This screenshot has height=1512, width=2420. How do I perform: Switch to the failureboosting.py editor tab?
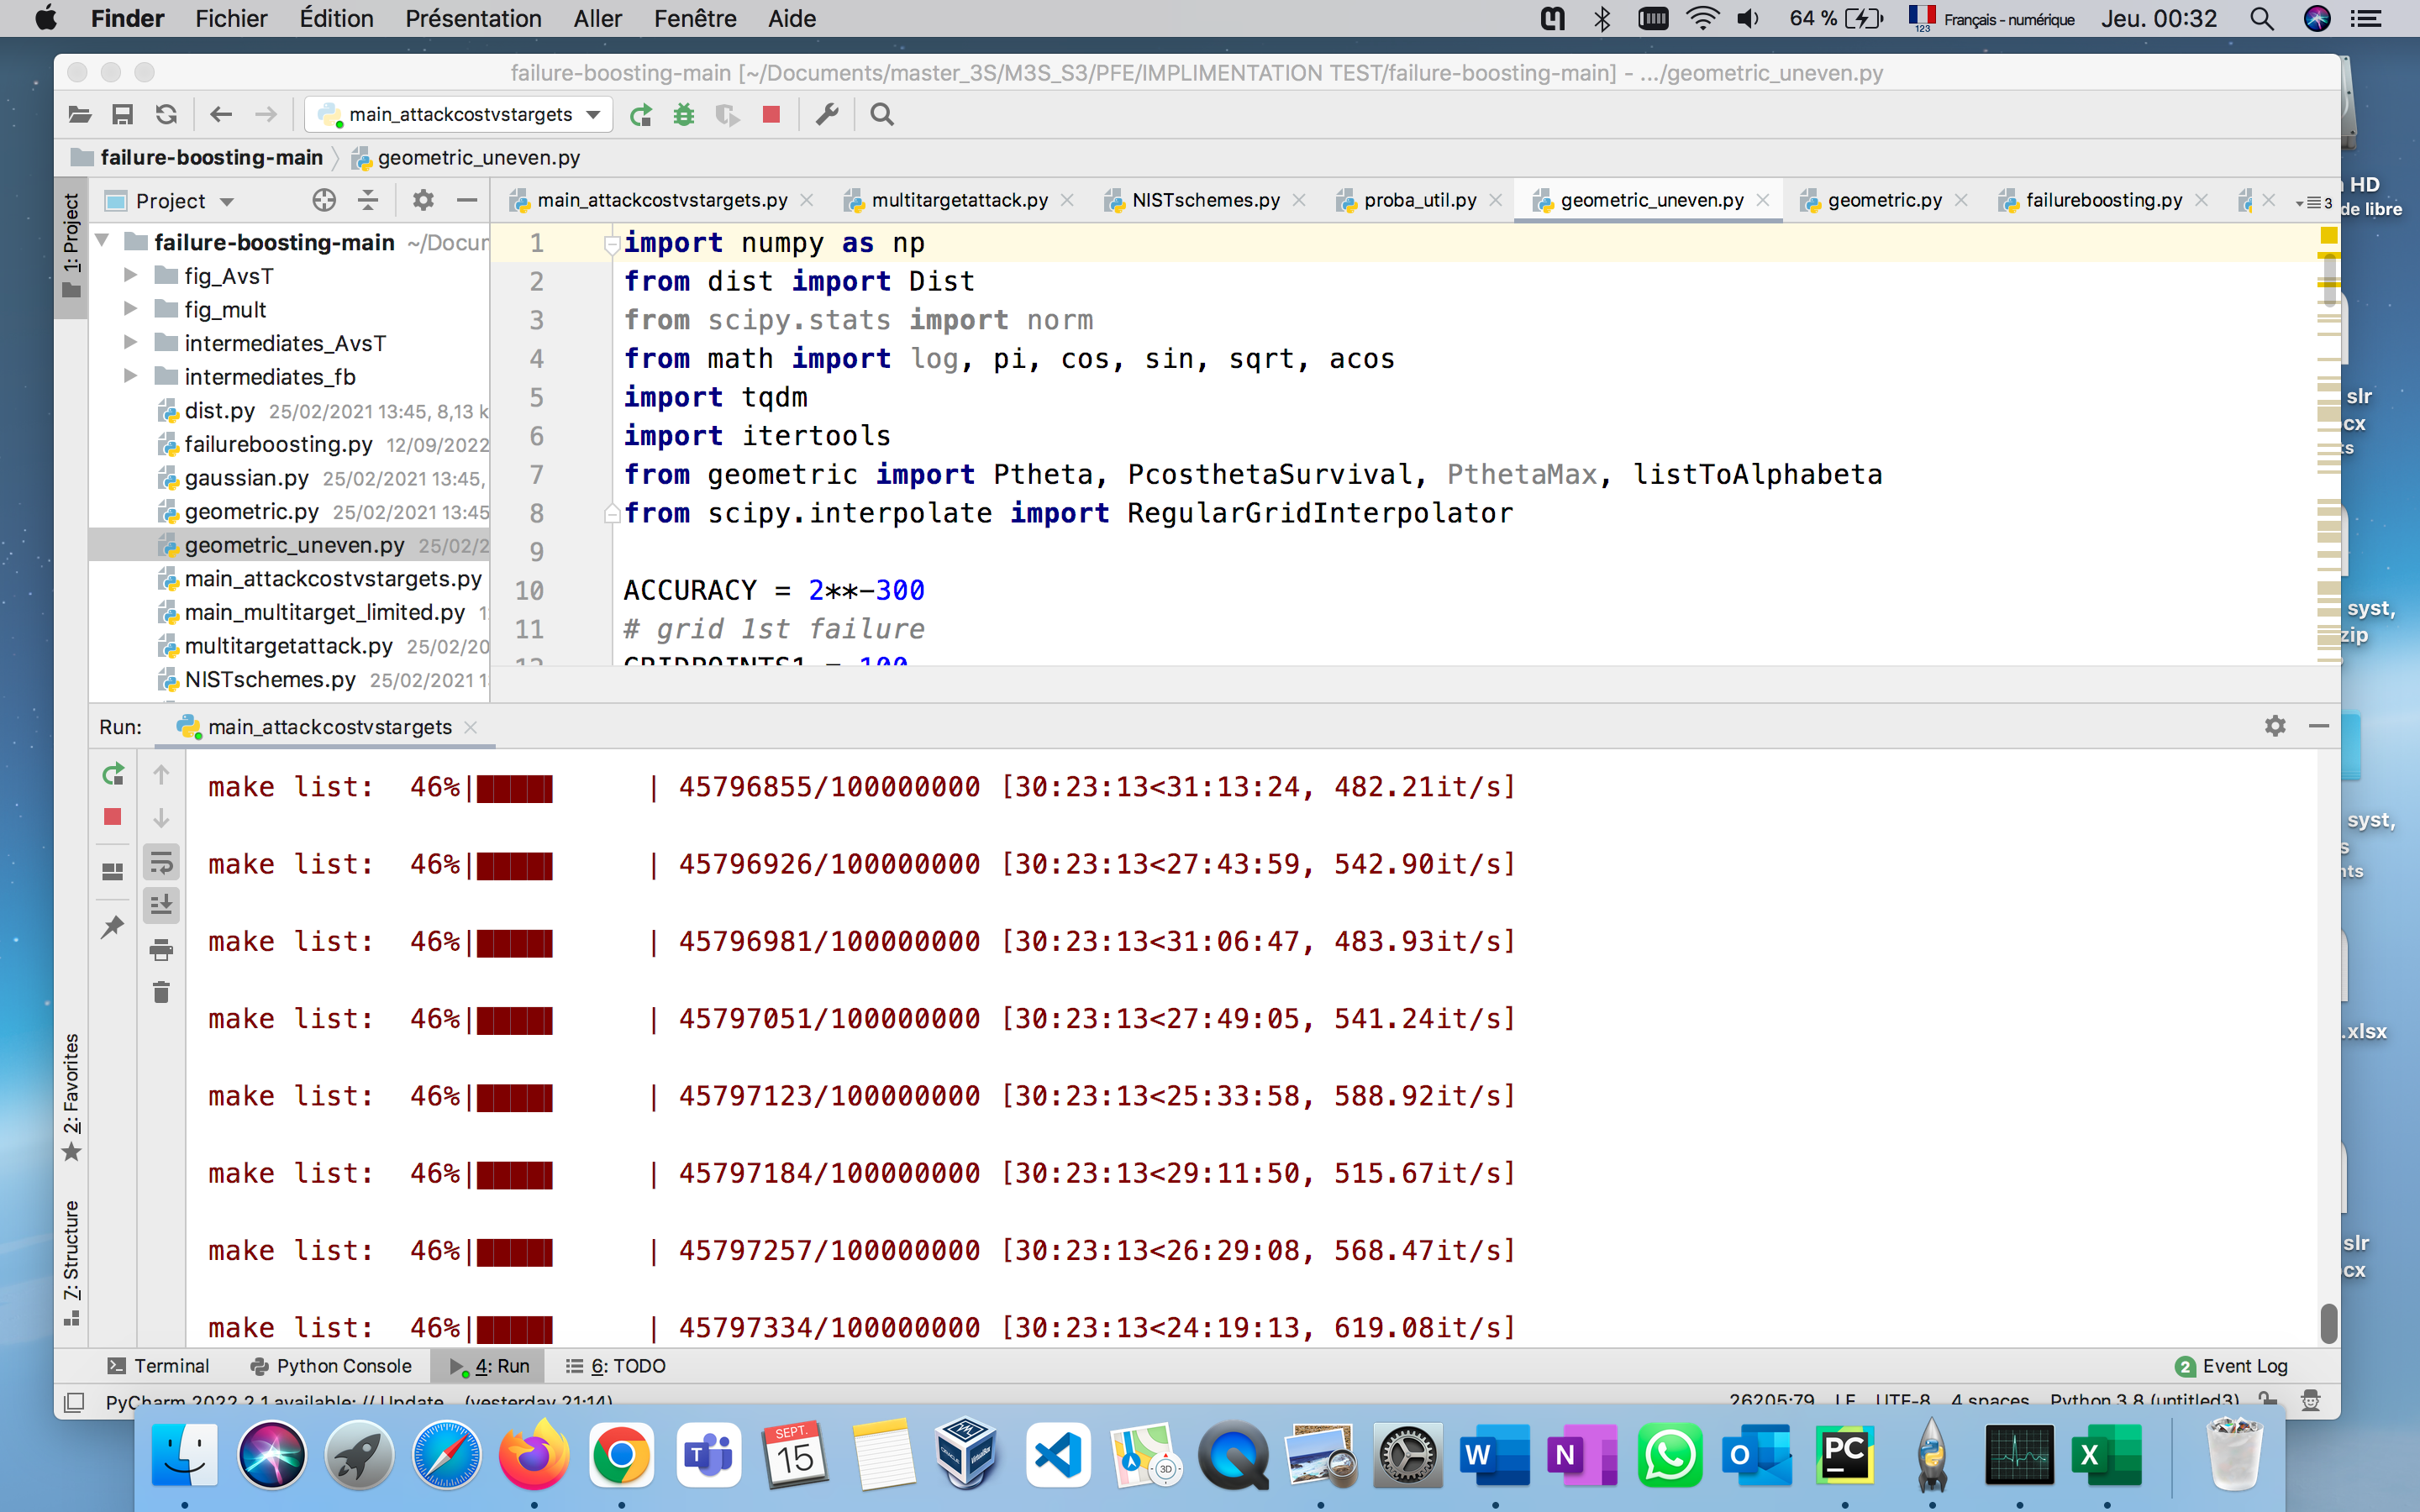2102,200
